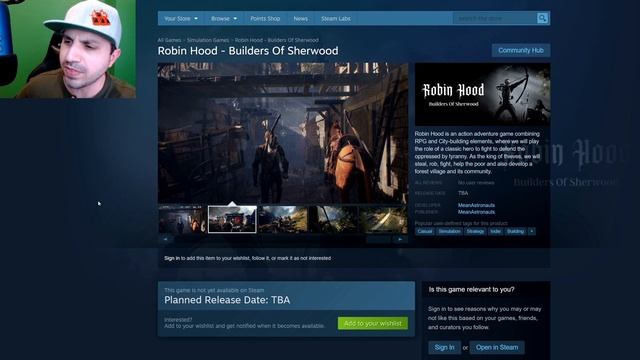The height and width of the screenshot is (360, 640).
Task: Select the Casual tag
Action: tap(424, 231)
